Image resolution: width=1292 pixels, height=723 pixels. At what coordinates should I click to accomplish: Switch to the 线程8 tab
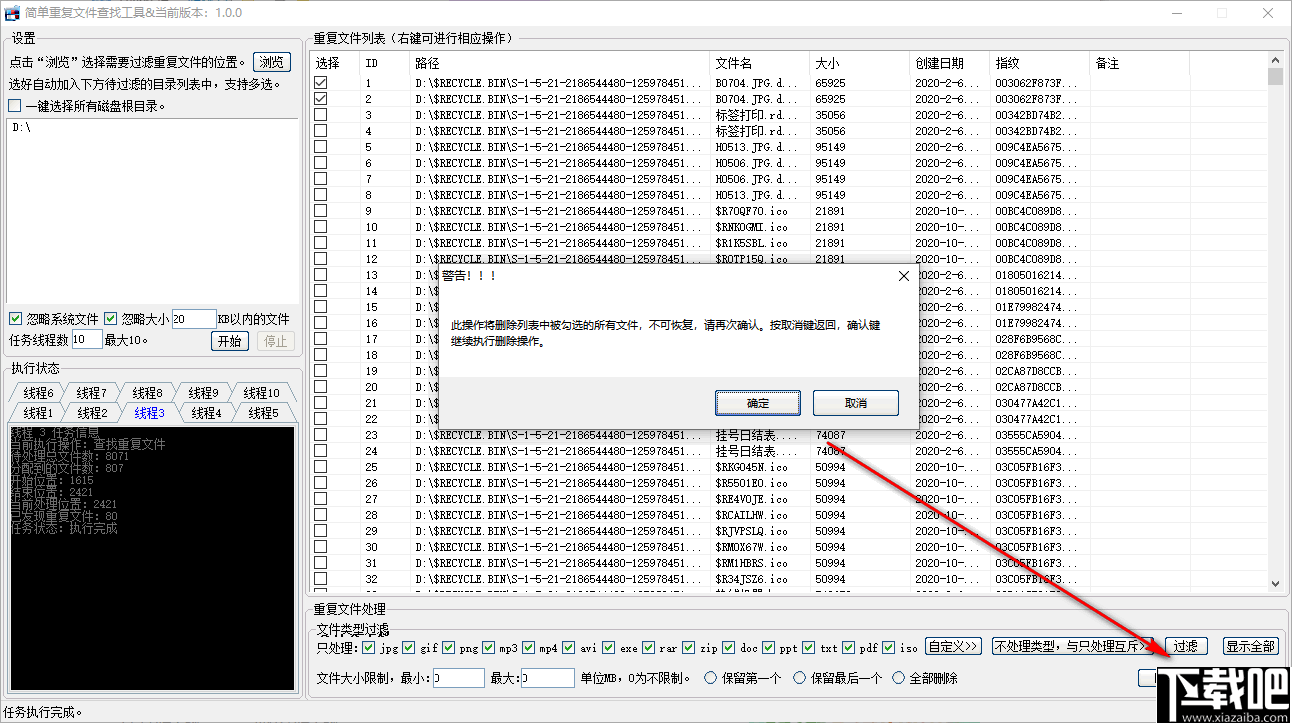(x=148, y=393)
